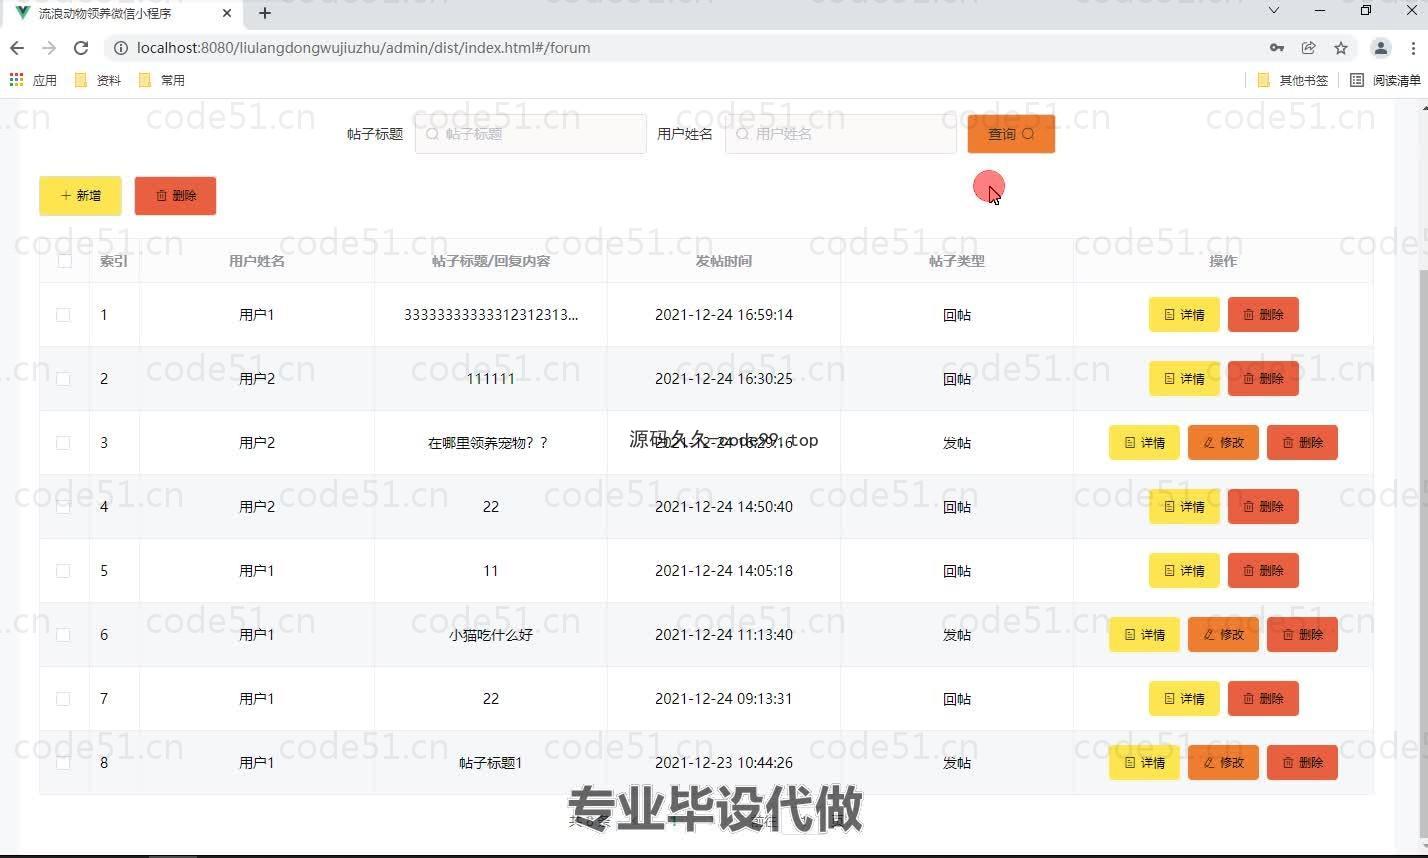Open the 应用 apps shortcut
Screen dimensions: 1428x858
(33, 80)
